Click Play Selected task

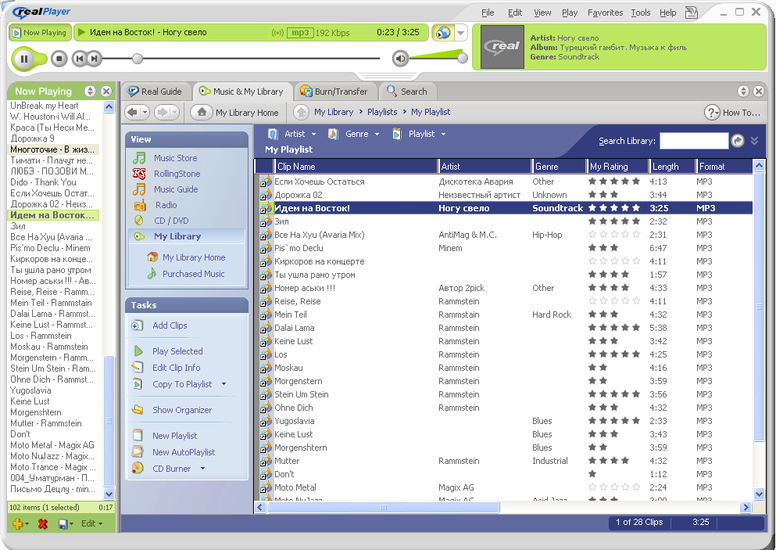(177, 351)
